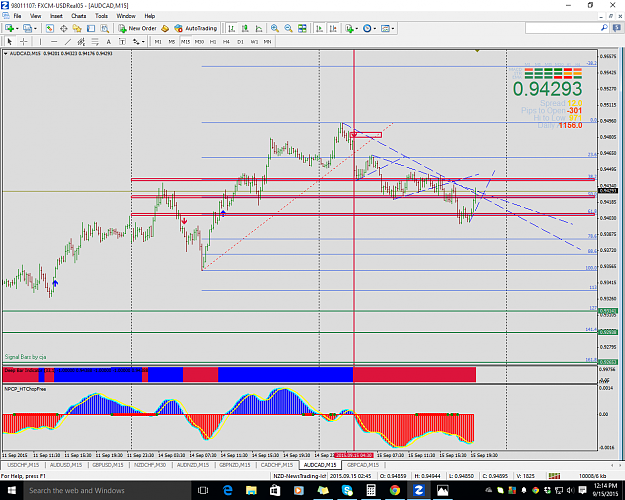
Task: Draw a horizontal line tool
Action: (54, 41)
